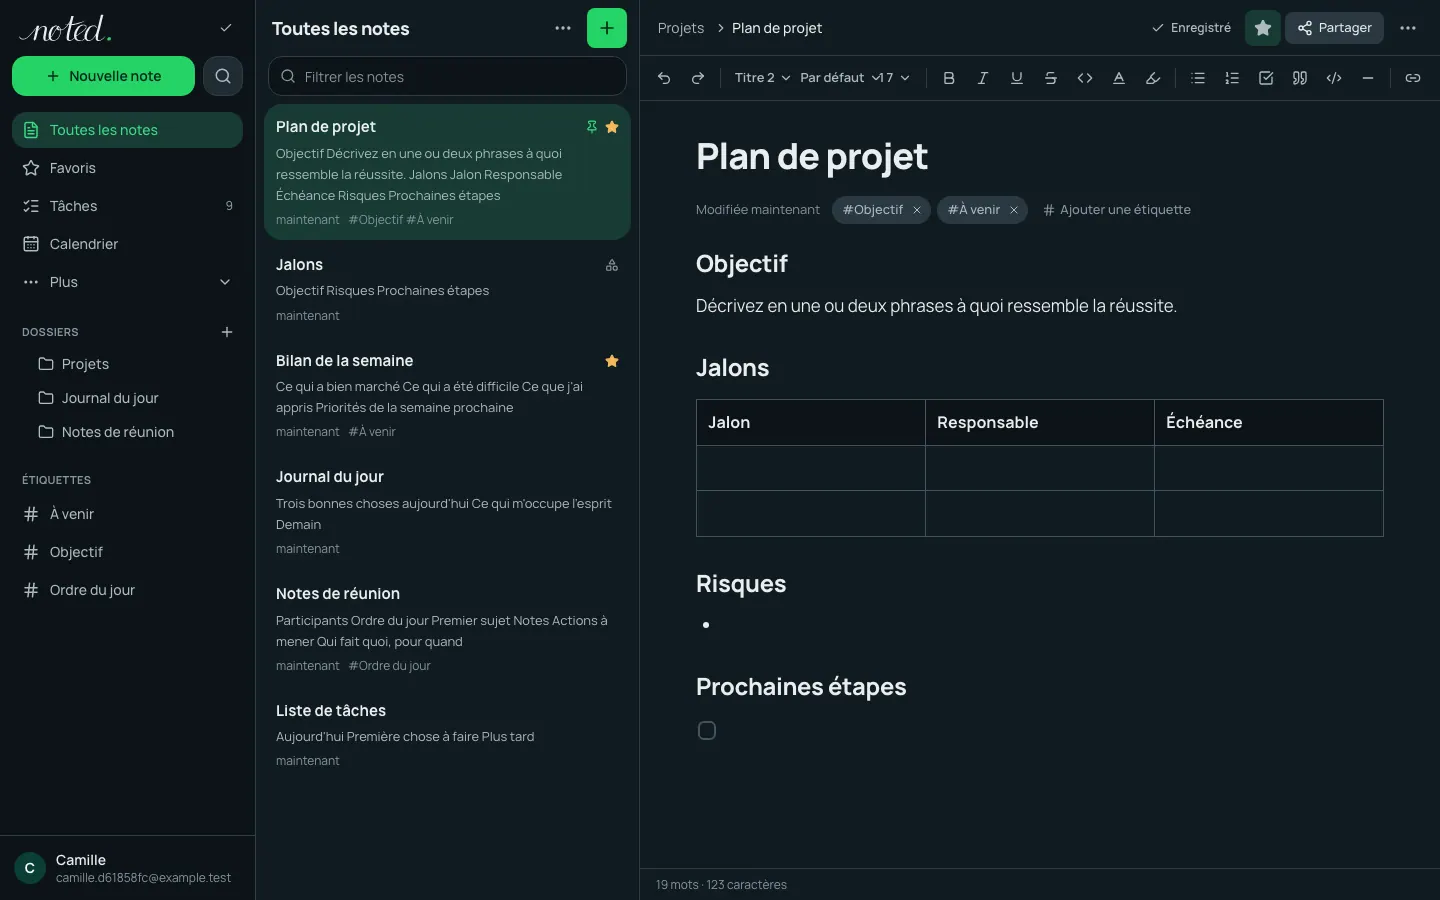The width and height of the screenshot is (1440, 900).
Task: Toggle strikethrough formatting
Action: coord(1051,78)
